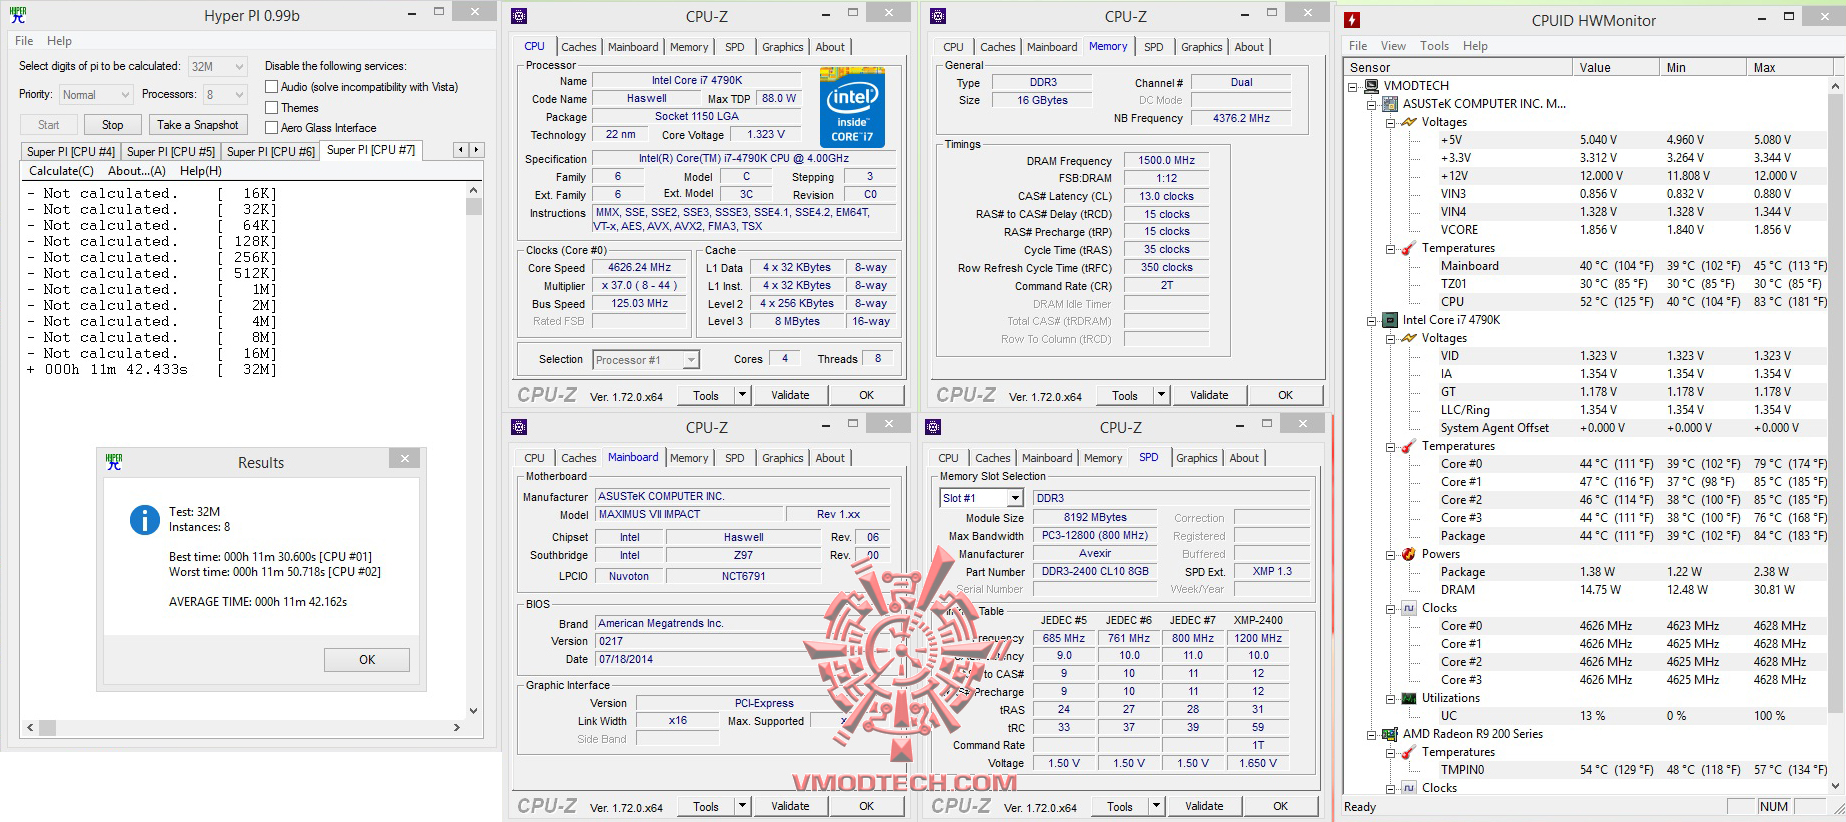Screen dimensions: 1846x822
Task: Select the ASUSTeK motherboard icon in the sensor tree
Action: [1390, 104]
